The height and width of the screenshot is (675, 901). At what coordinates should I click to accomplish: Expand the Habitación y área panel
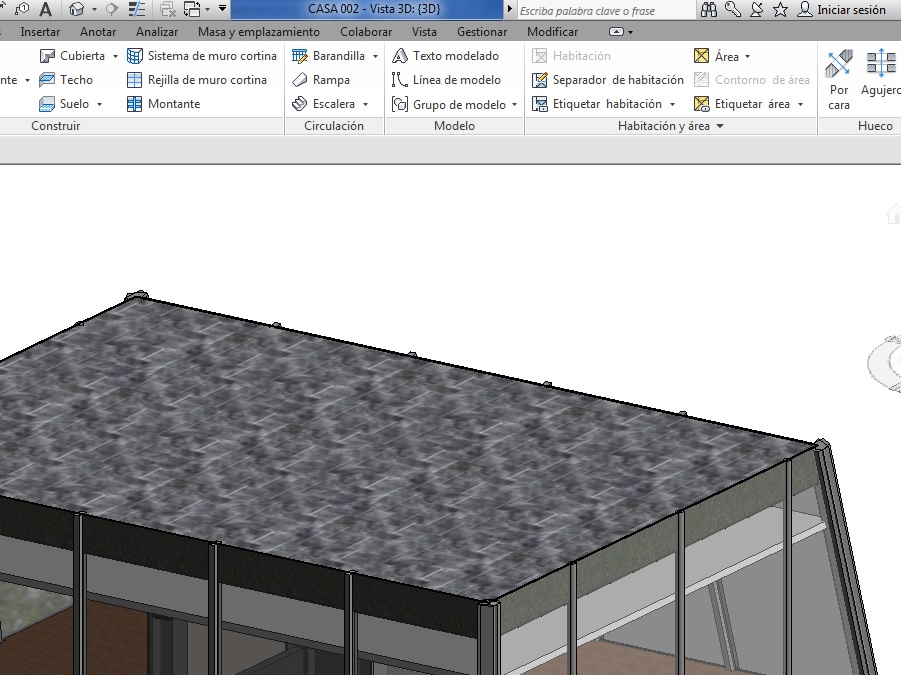(720, 127)
